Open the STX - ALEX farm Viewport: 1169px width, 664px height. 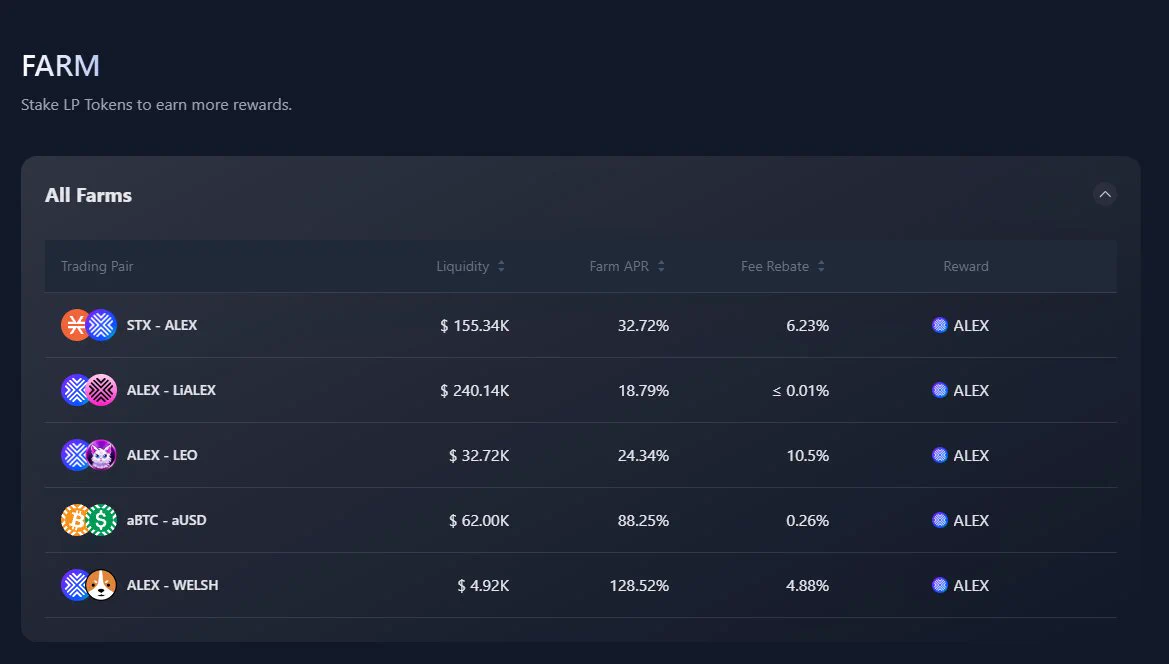tap(581, 325)
